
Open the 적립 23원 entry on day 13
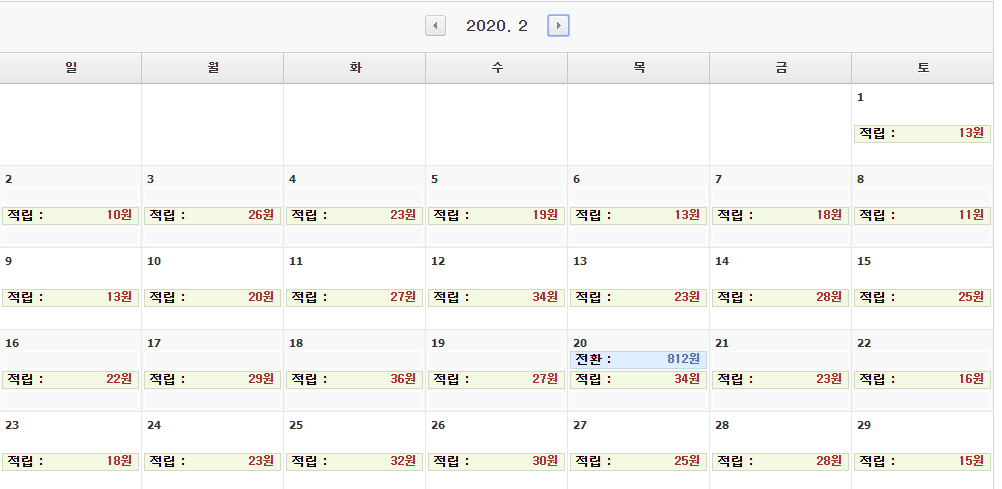point(638,297)
